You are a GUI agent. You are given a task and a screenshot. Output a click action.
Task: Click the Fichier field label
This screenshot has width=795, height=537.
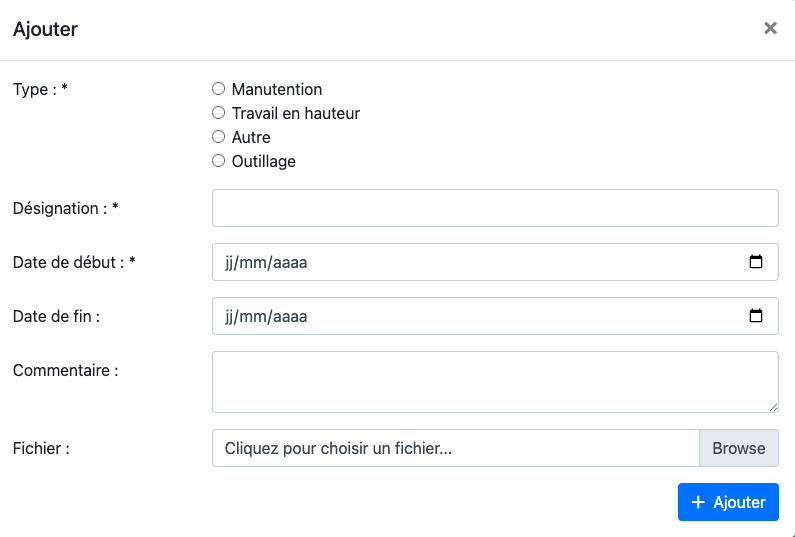click(x=41, y=449)
